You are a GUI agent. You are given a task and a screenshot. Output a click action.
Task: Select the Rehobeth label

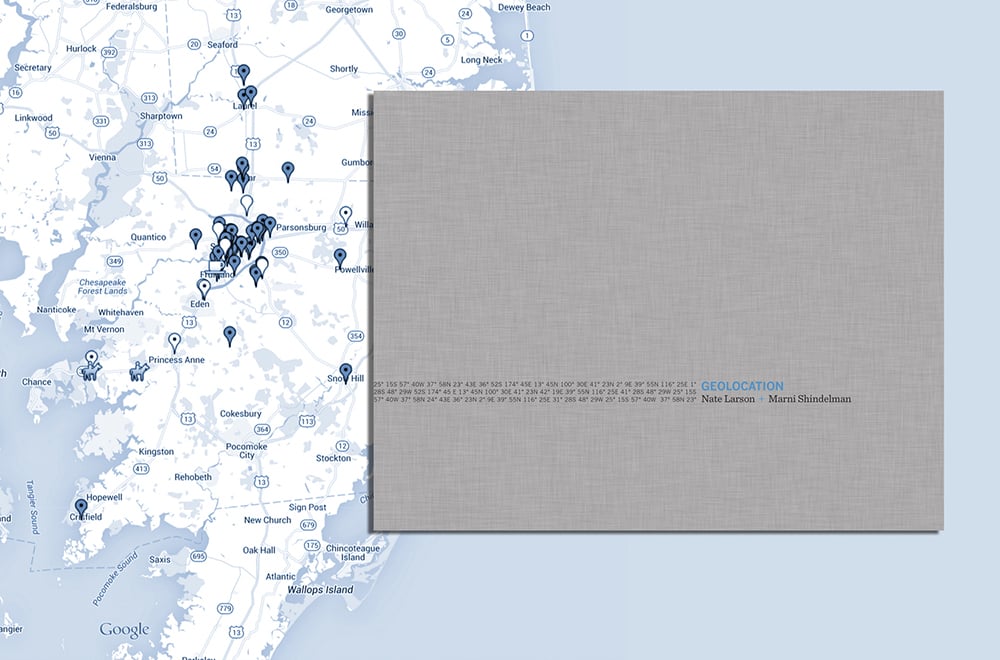point(193,477)
